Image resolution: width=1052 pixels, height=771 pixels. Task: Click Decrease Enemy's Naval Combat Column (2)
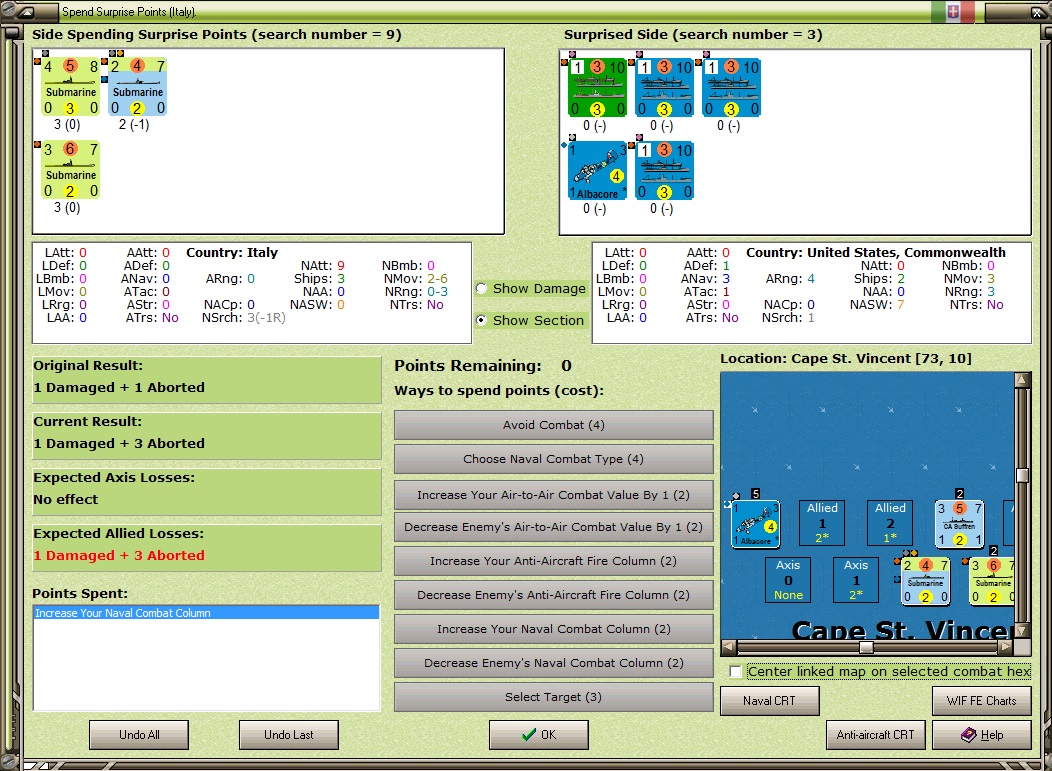554,663
